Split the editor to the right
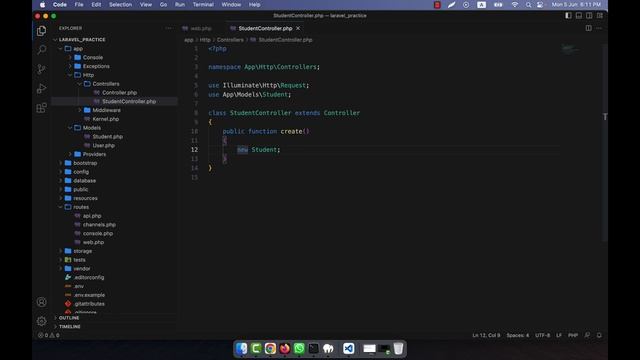 (x=589, y=28)
